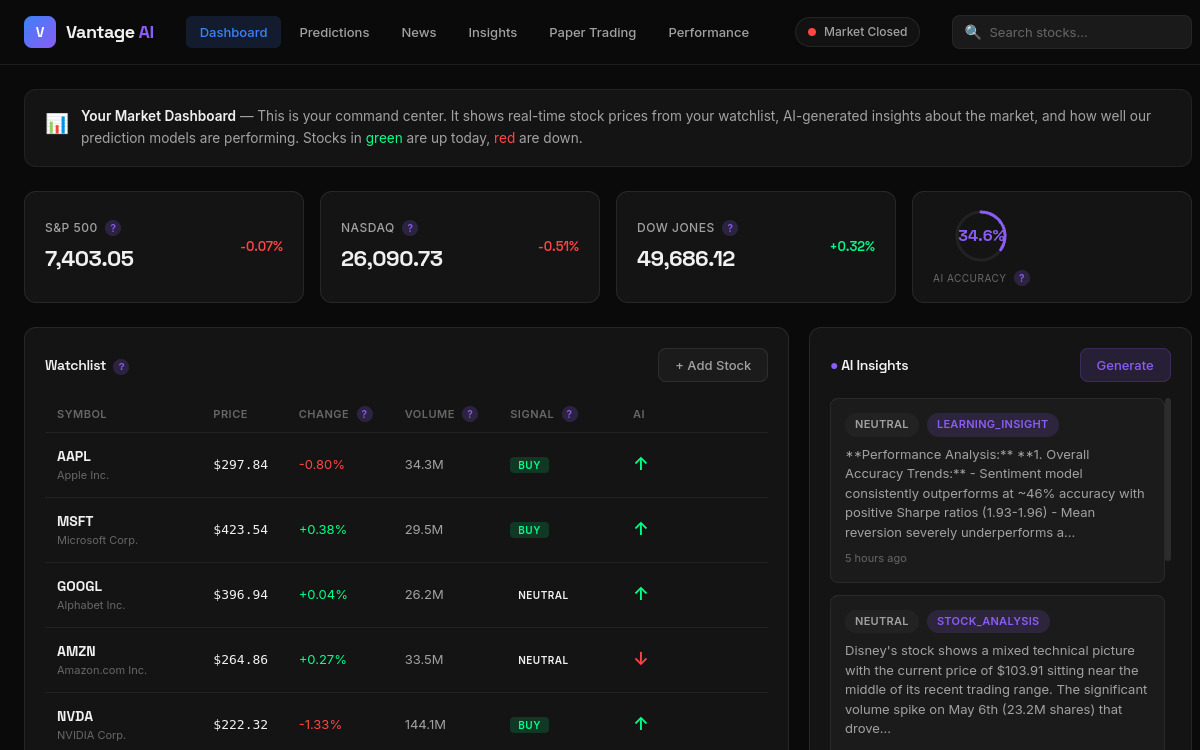Viewport: 1200px width, 750px height.
Task: Click the Generate insights button
Action: coord(1125,365)
